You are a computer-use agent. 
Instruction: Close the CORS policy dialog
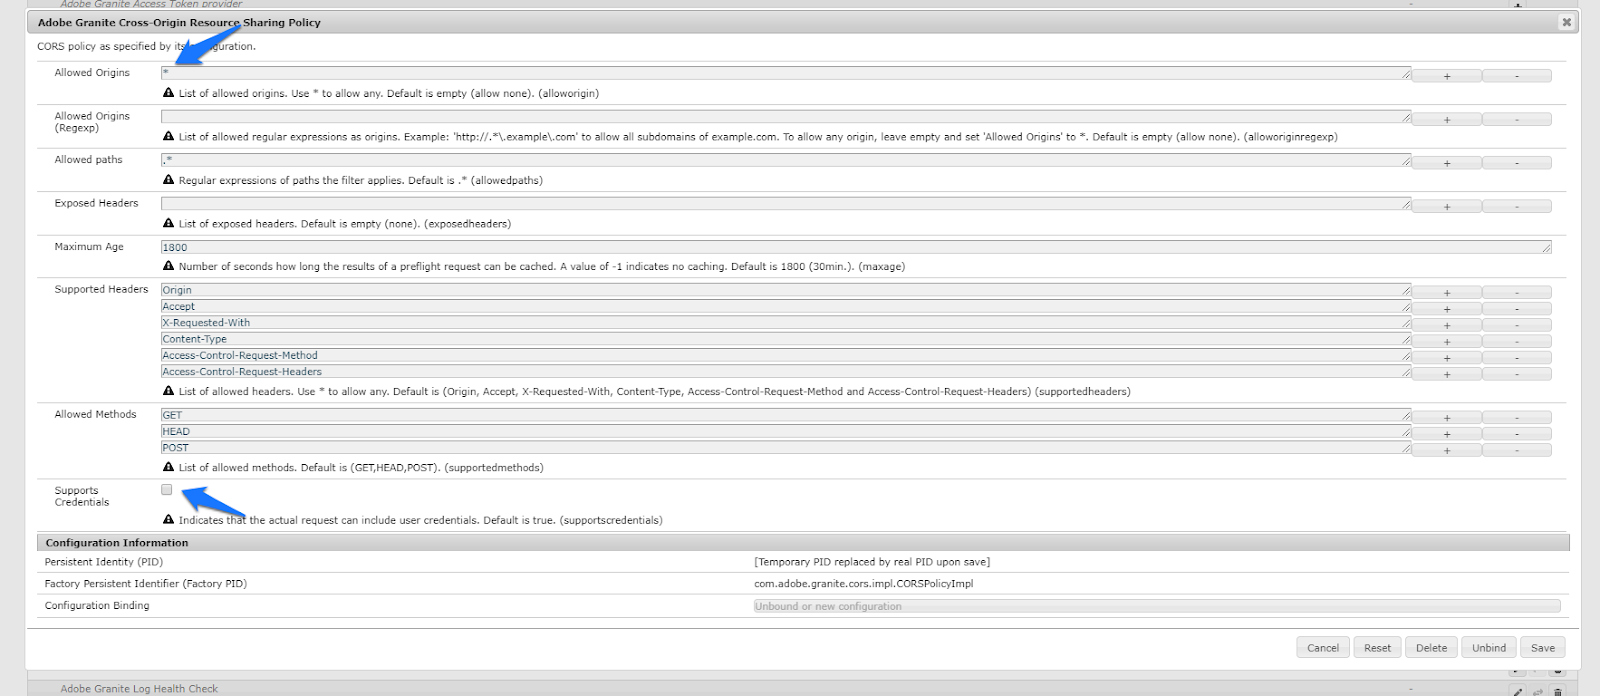click(x=1566, y=22)
